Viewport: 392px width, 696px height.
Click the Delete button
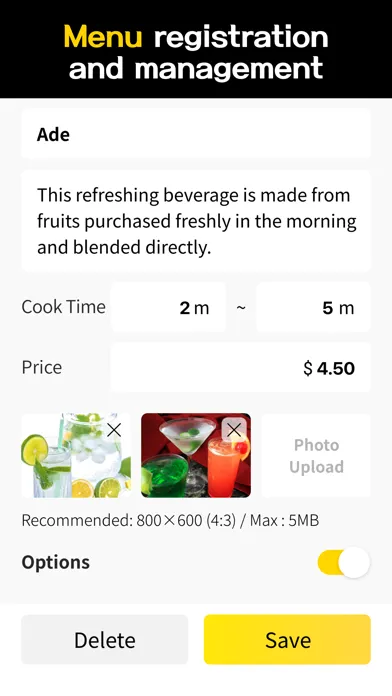coord(105,640)
